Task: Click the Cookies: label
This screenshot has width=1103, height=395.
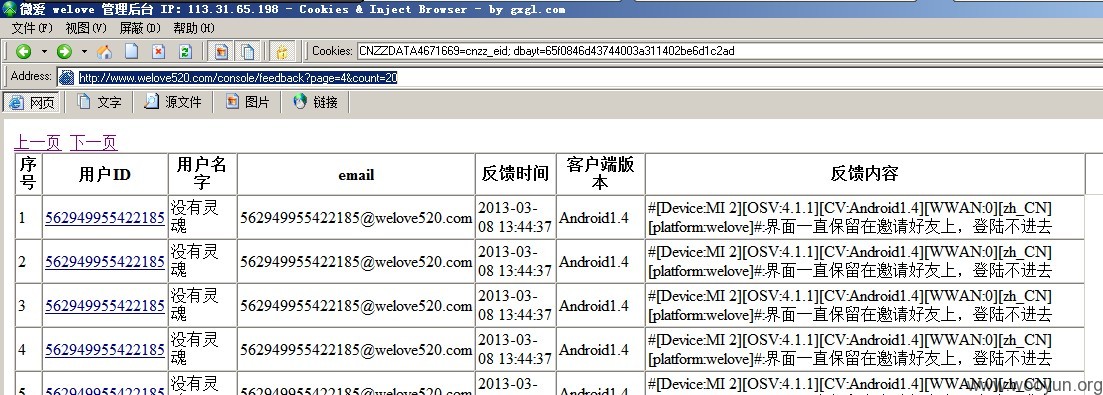Action: (332, 51)
